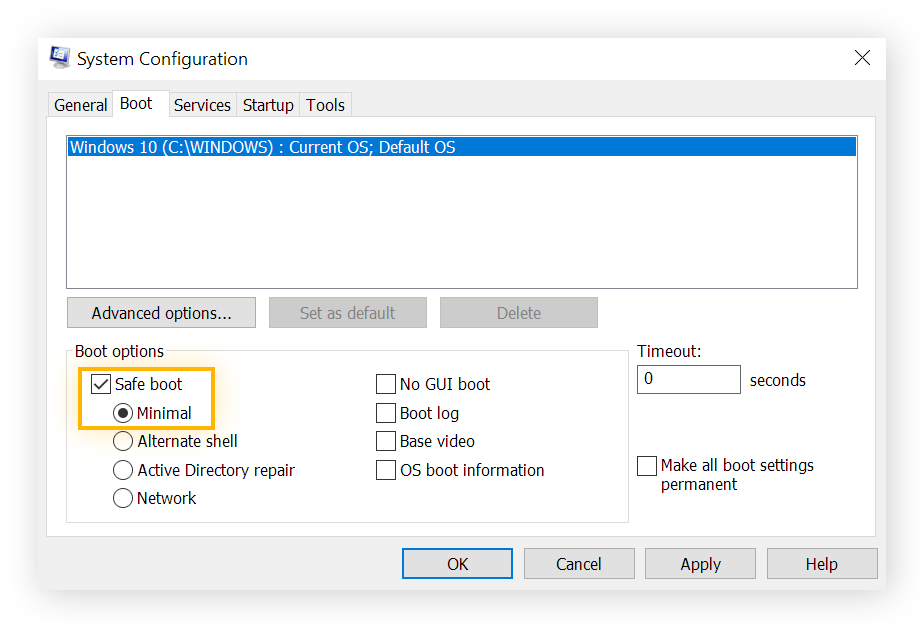Switch to the Services tab

point(202,104)
